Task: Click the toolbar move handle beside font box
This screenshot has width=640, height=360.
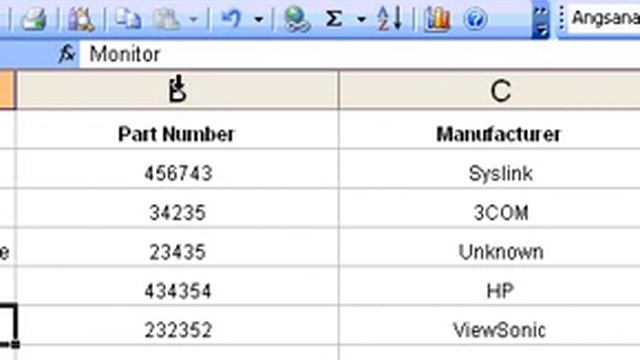Action: click(562, 19)
